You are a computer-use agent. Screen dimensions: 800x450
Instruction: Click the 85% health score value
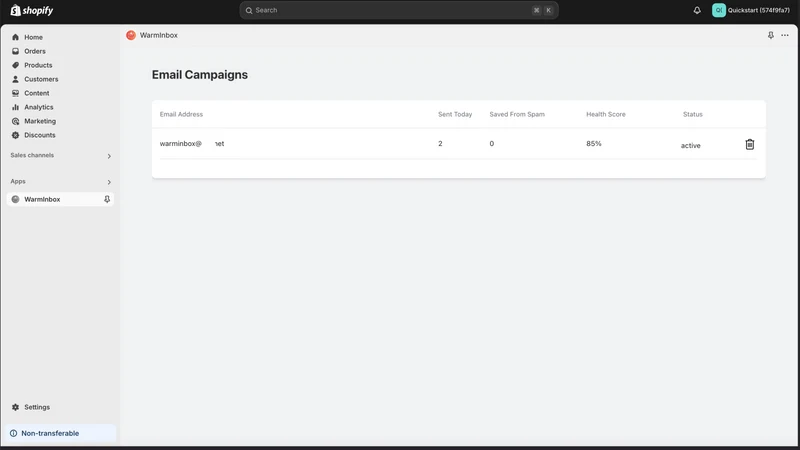(594, 143)
